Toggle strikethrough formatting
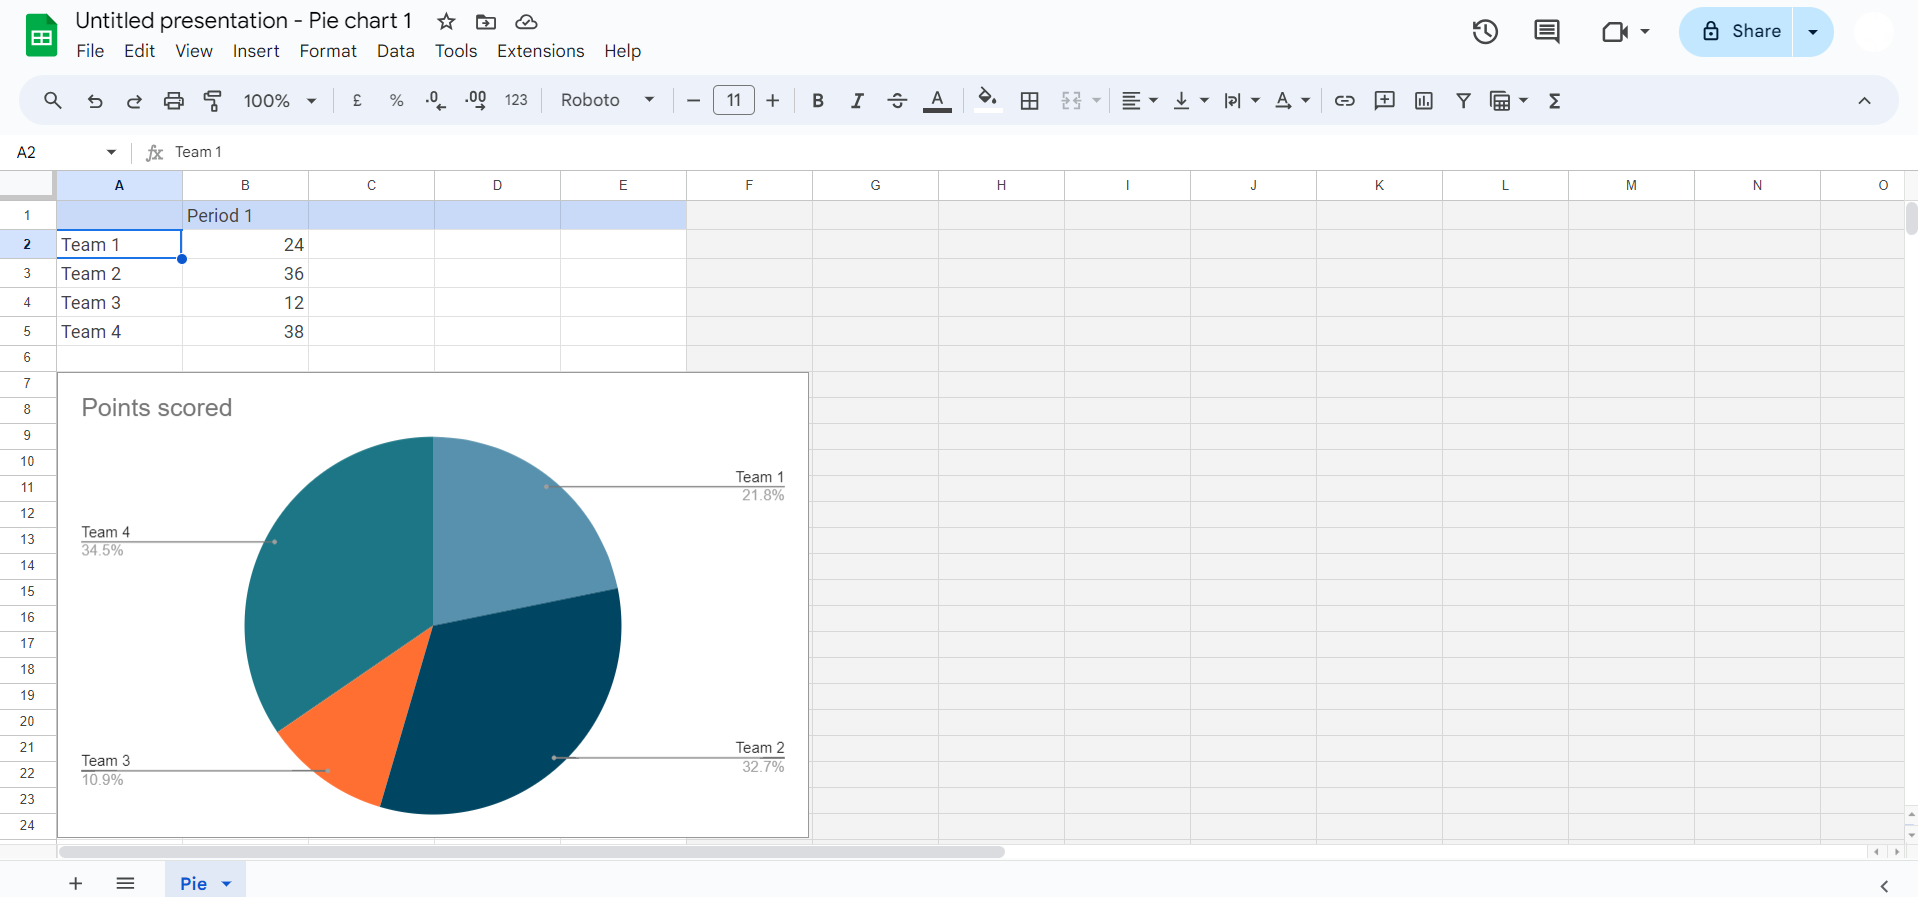This screenshot has width=1918, height=897. pos(897,100)
